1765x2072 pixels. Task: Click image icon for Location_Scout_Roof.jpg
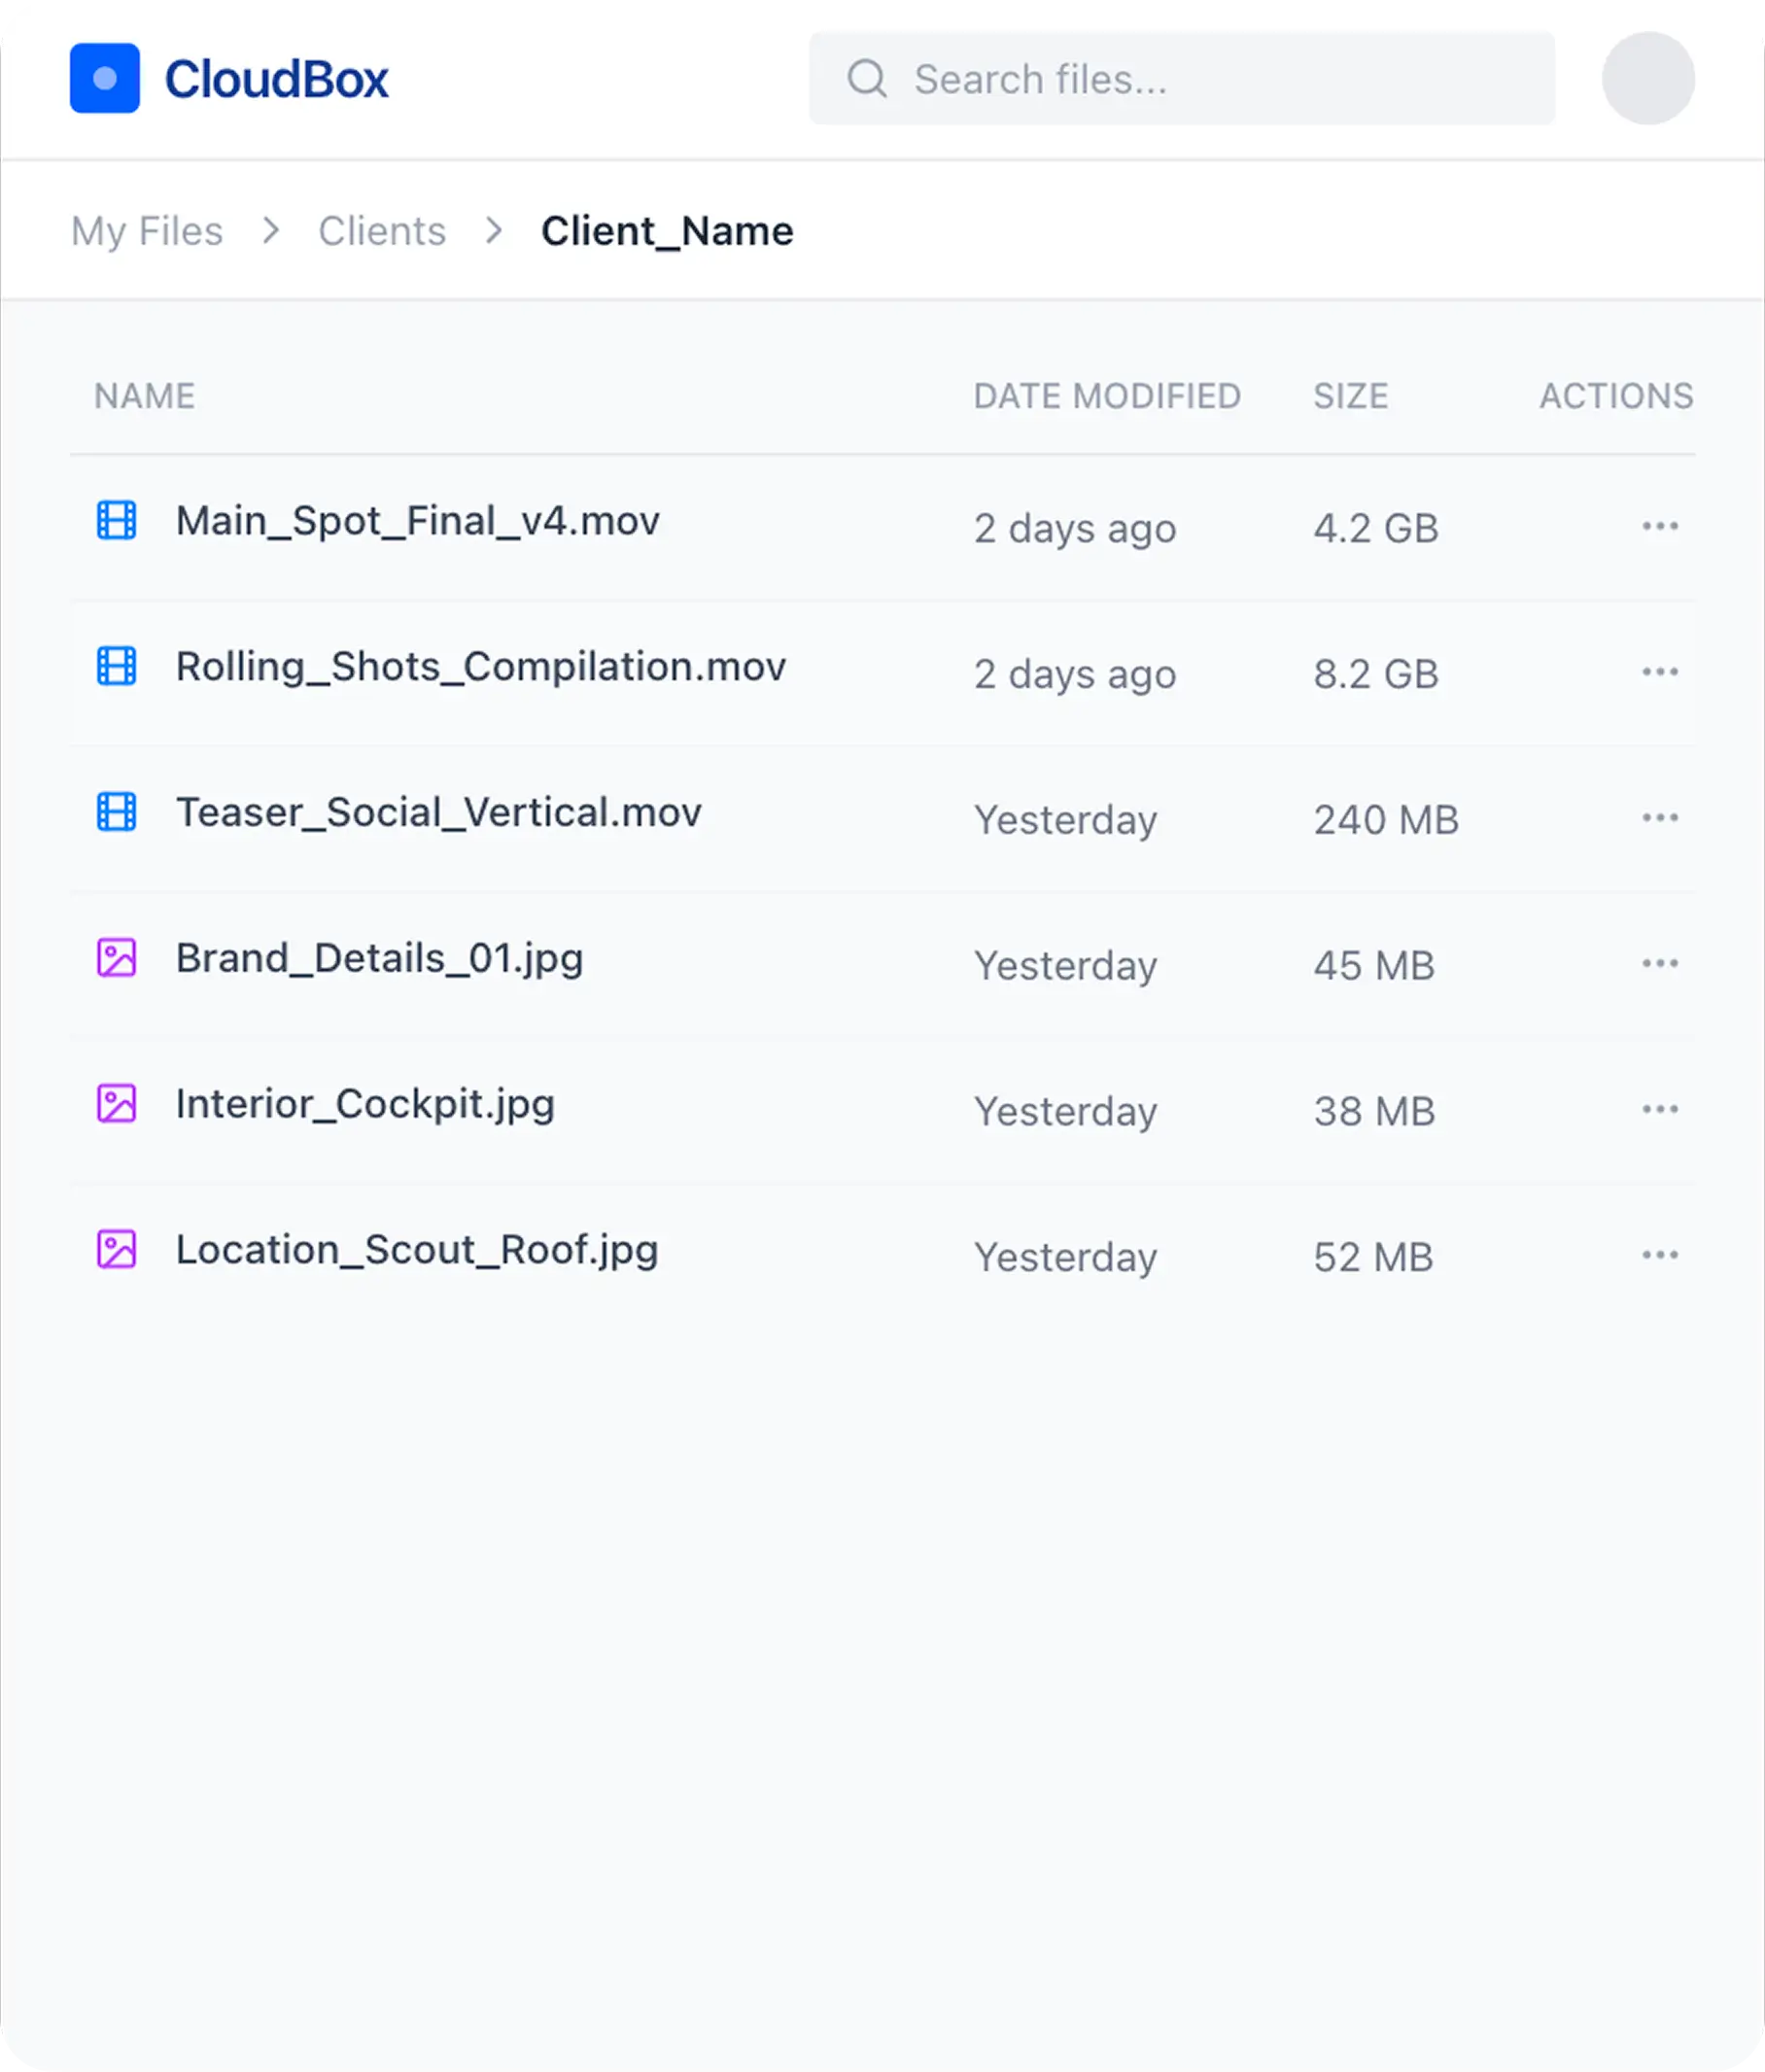point(116,1249)
